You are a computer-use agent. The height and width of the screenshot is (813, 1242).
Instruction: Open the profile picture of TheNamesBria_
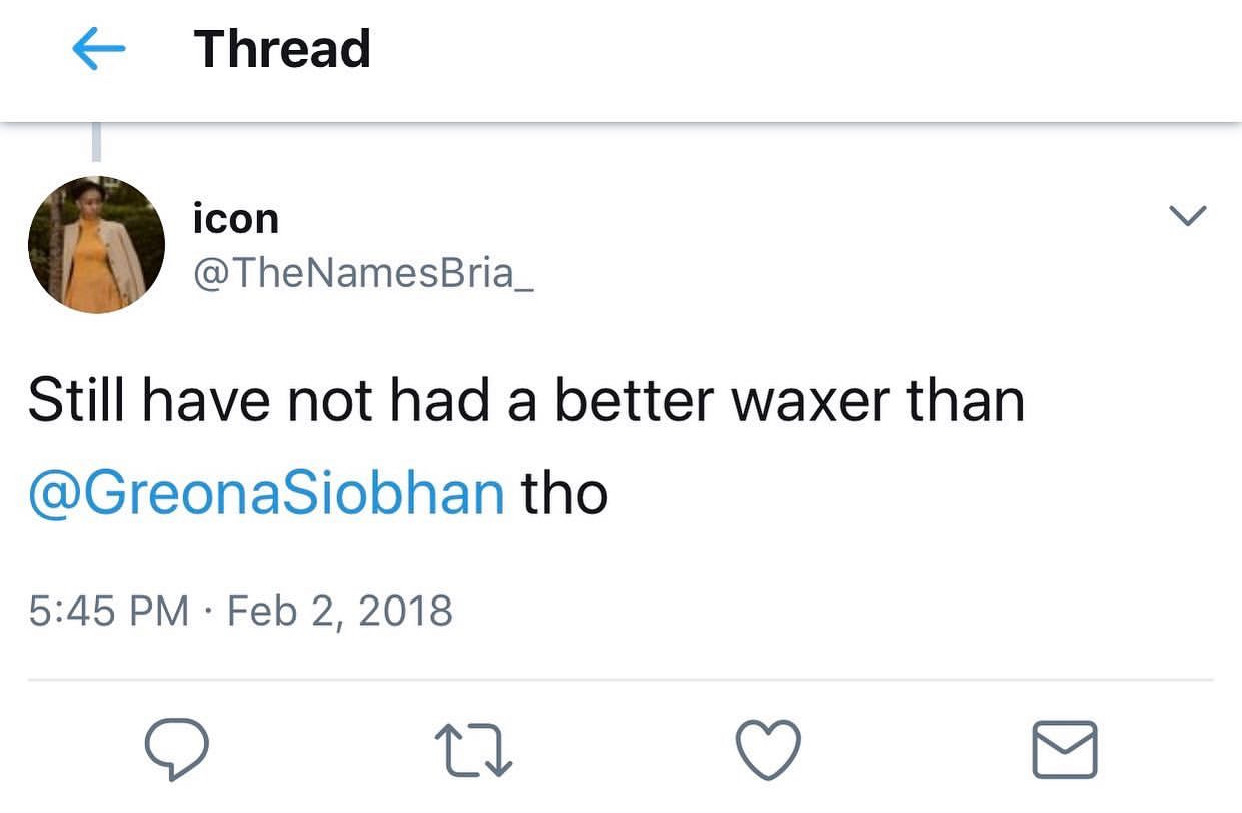click(x=96, y=245)
